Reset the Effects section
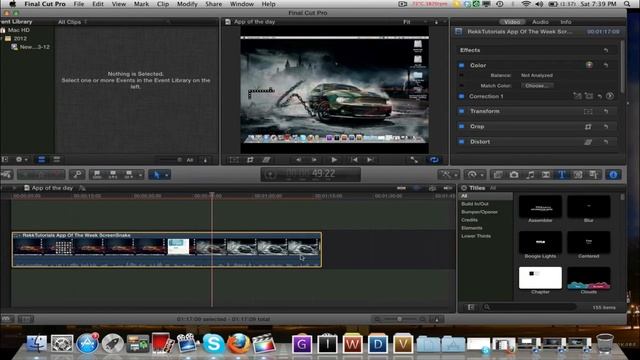 [x=606, y=50]
